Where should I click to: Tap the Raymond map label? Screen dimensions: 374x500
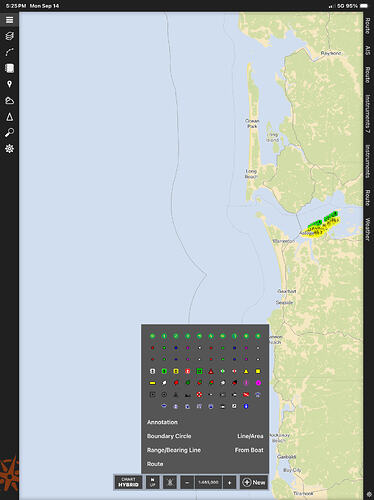click(331, 53)
